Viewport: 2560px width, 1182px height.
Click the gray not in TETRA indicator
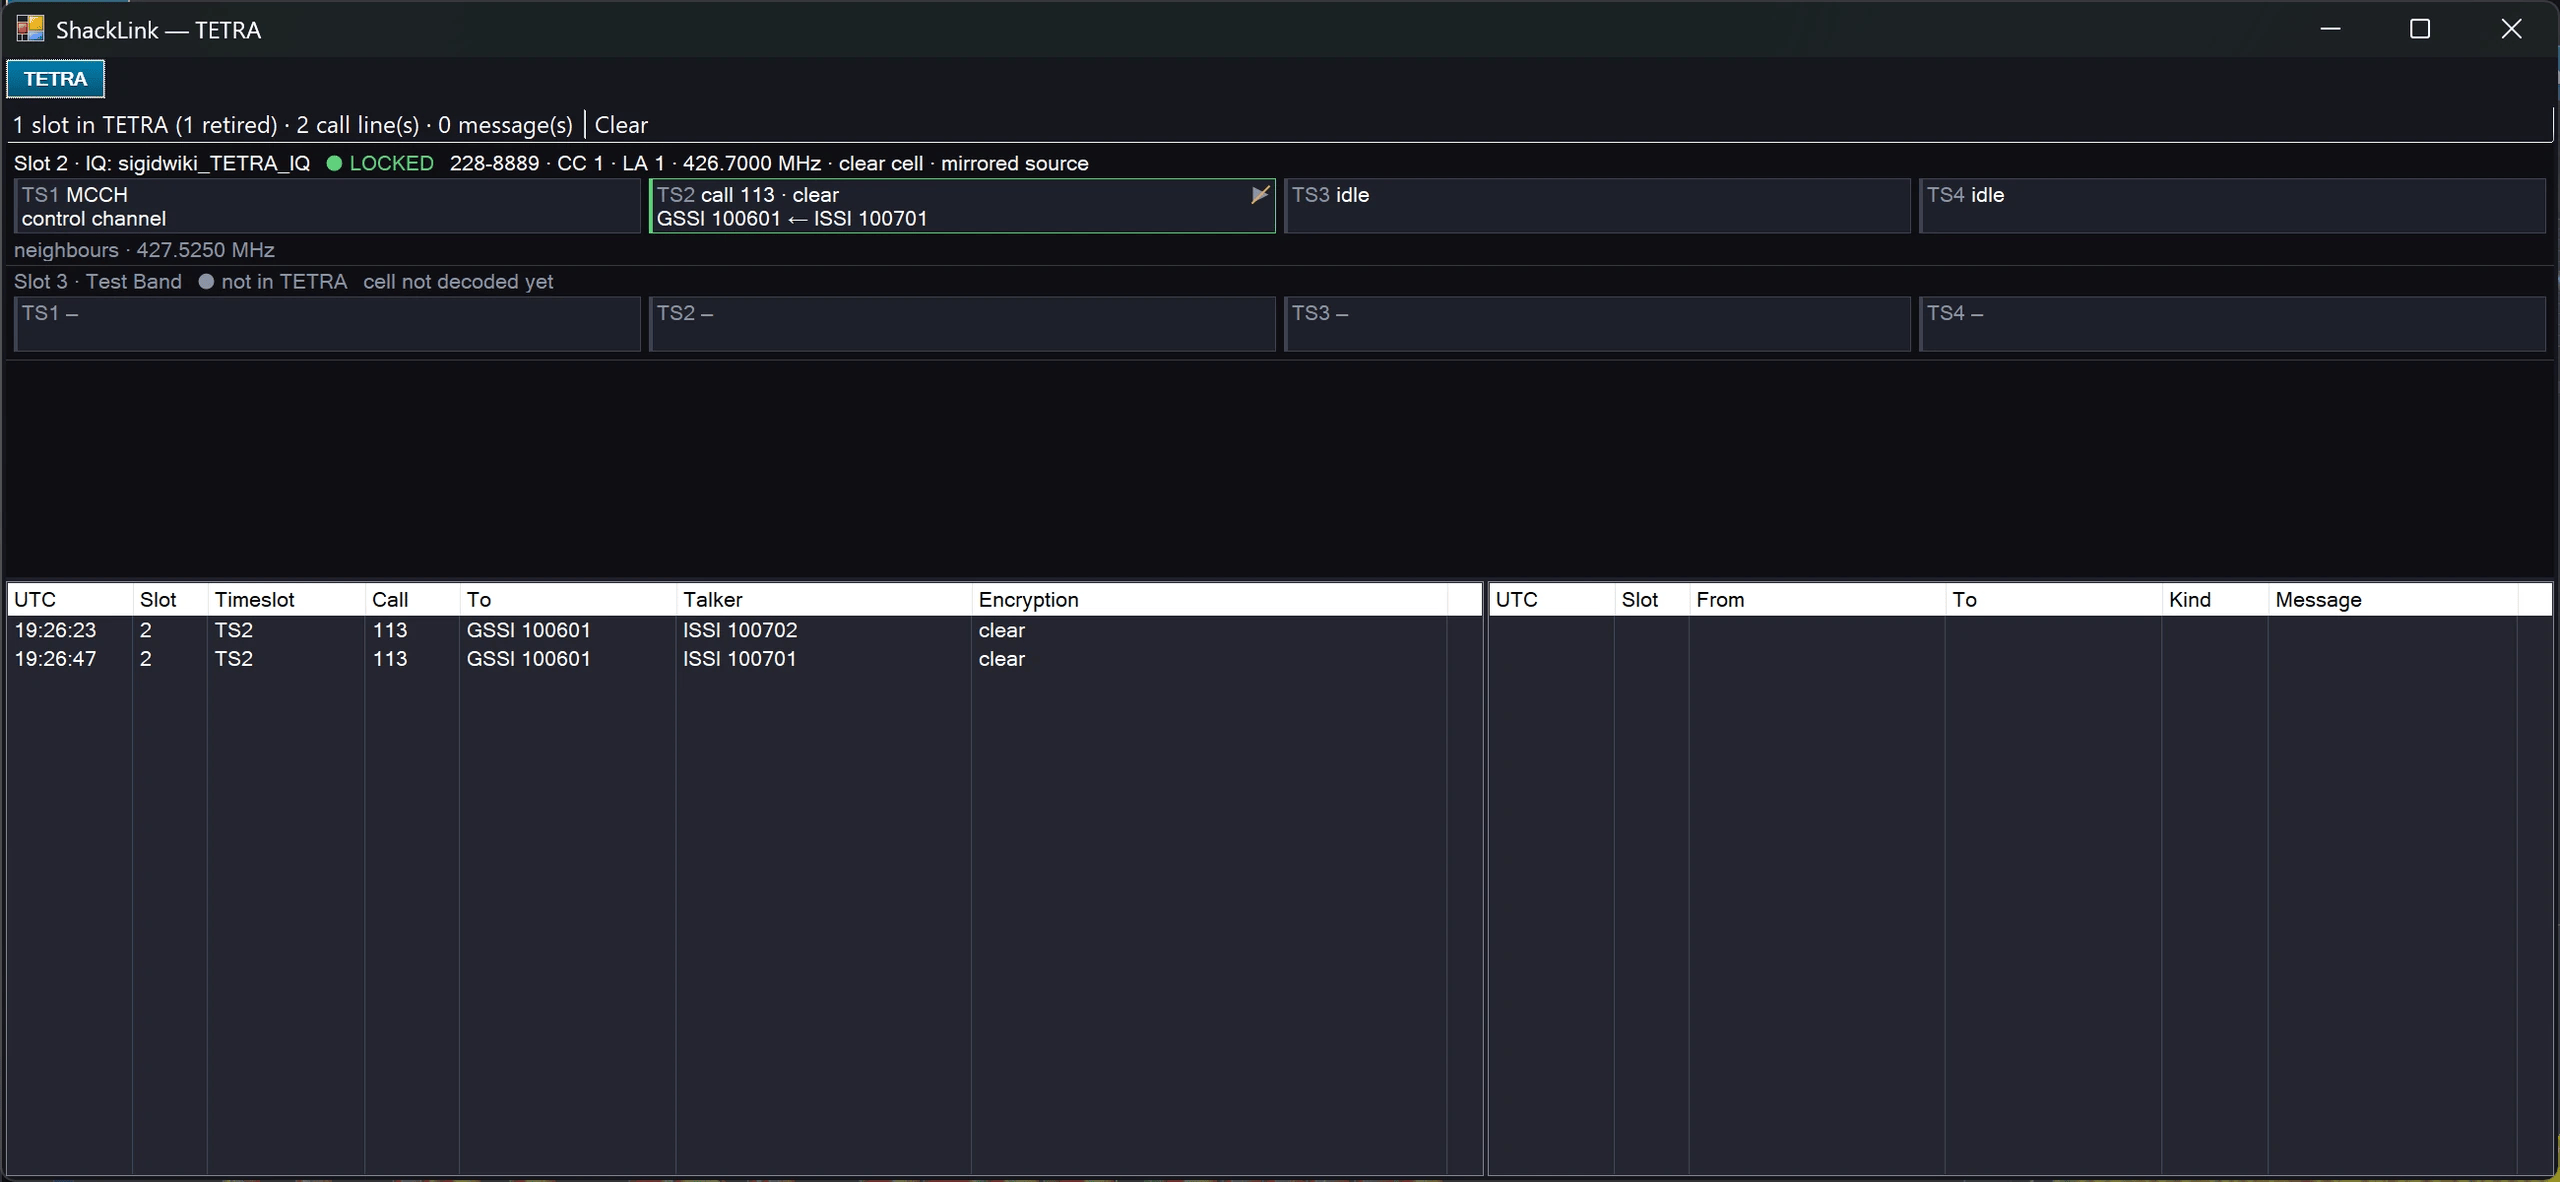(273, 282)
